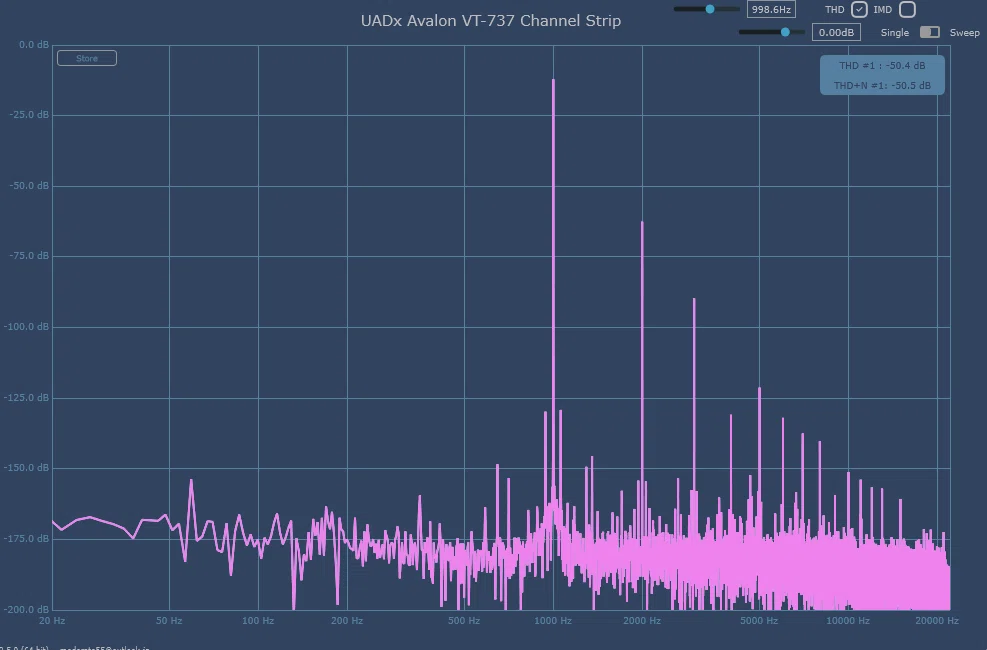
Task: Click the -50.0 dB axis label
Action: click(x=29, y=186)
